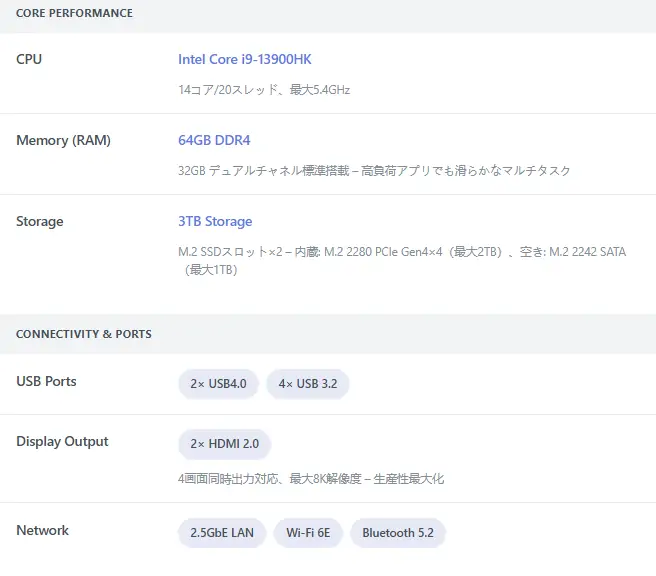The height and width of the screenshot is (576, 656).
Task: Select the Memory (RAM) row label
Action: point(63,140)
